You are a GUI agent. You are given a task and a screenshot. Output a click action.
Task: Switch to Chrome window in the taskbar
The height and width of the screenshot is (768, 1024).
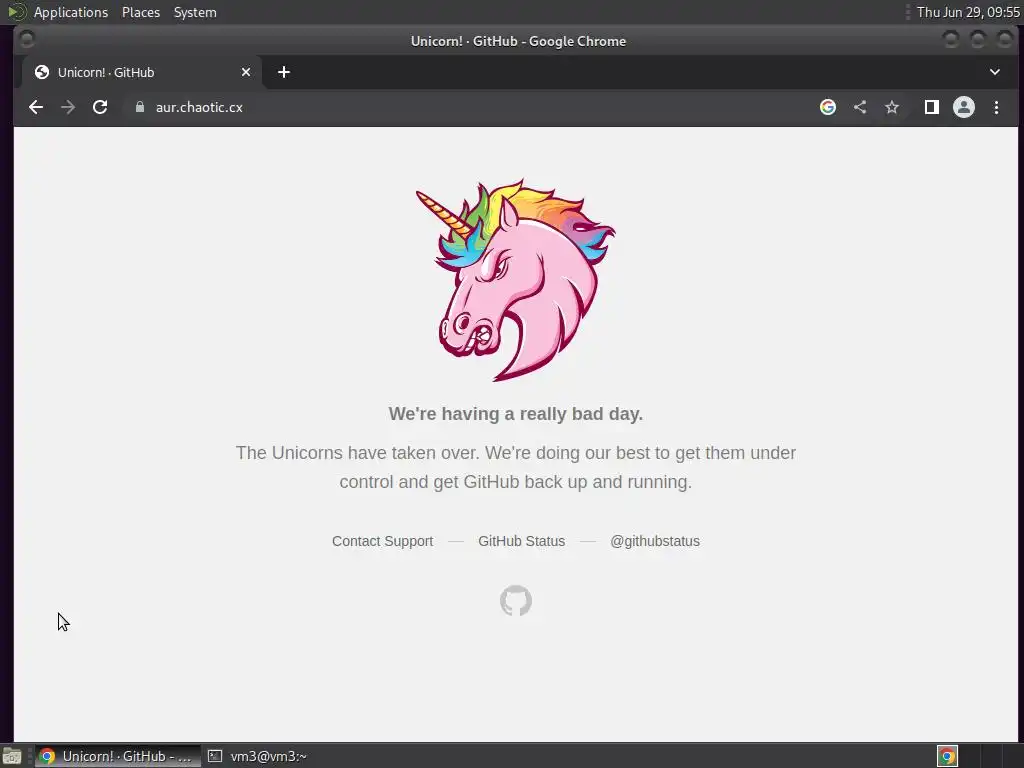point(118,756)
